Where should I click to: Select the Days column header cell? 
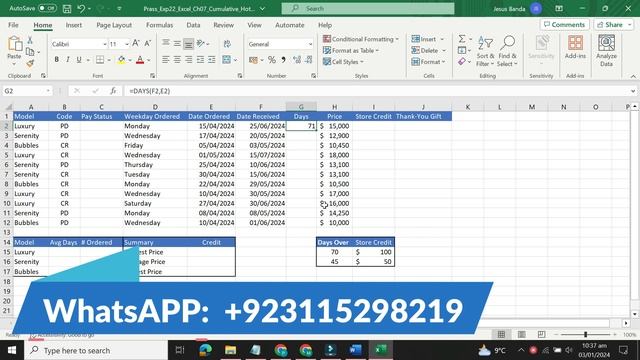pos(301,116)
